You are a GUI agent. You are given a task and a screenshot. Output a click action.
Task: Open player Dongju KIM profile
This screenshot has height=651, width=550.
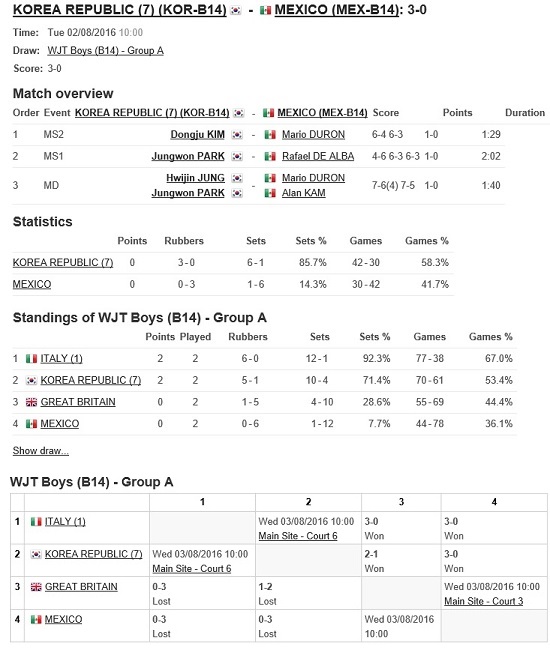click(x=198, y=135)
